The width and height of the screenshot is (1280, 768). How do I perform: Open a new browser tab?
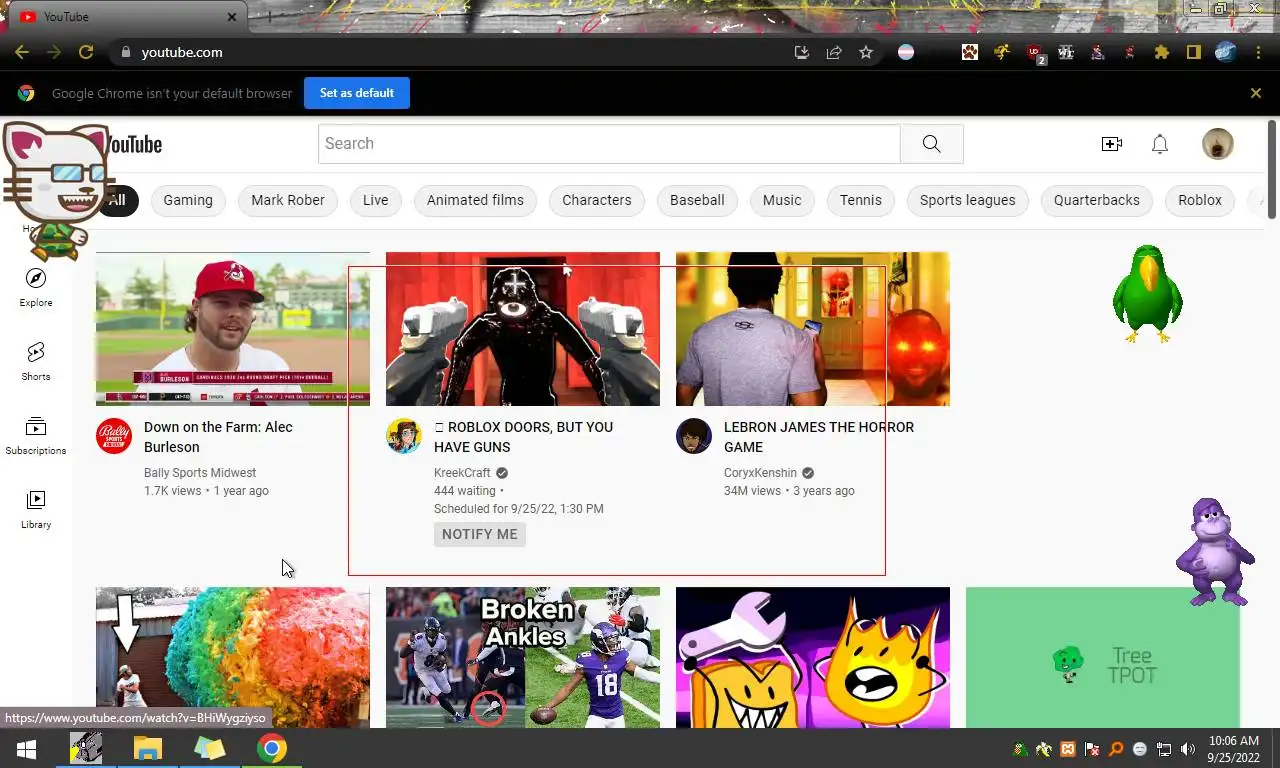click(269, 17)
